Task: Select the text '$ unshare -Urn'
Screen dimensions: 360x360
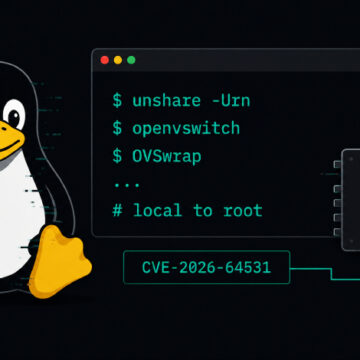Action: coord(181,101)
